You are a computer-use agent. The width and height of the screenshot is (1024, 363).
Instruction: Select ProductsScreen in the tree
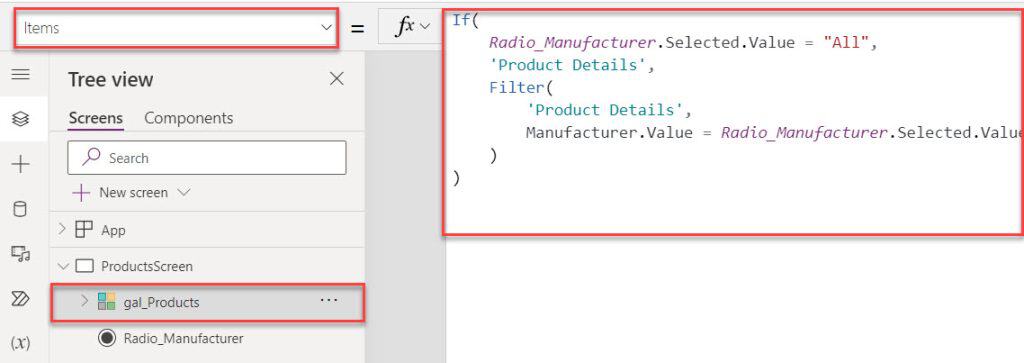(x=147, y=266)
